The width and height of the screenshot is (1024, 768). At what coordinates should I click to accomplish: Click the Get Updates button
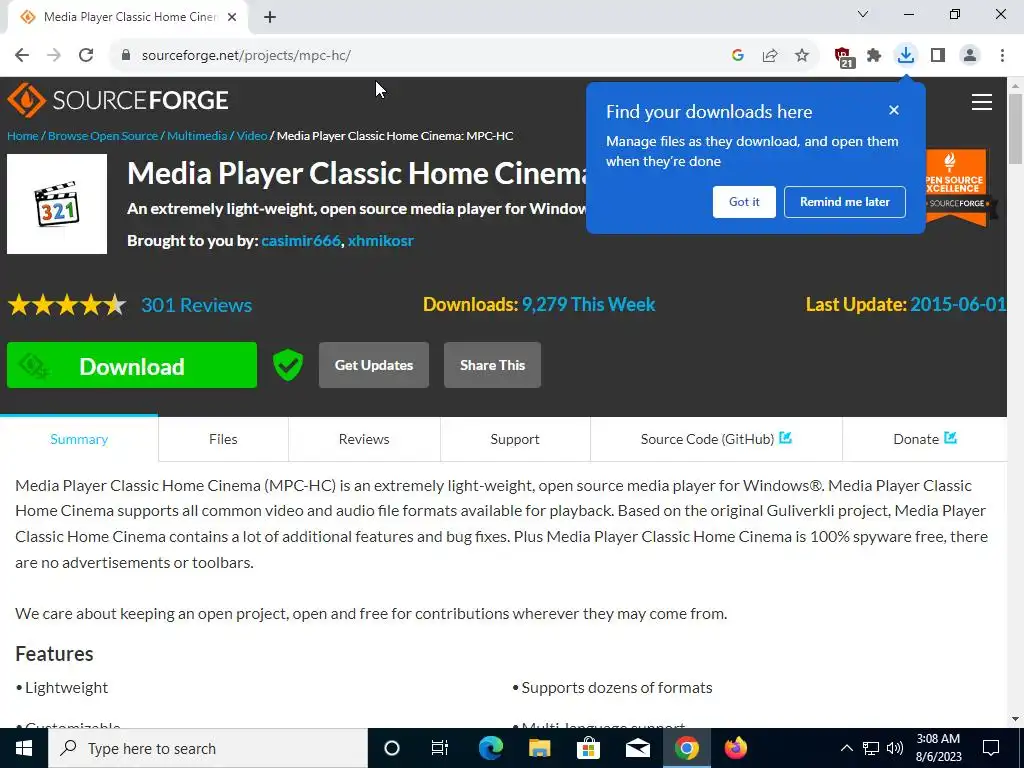(x=374, y=365)
